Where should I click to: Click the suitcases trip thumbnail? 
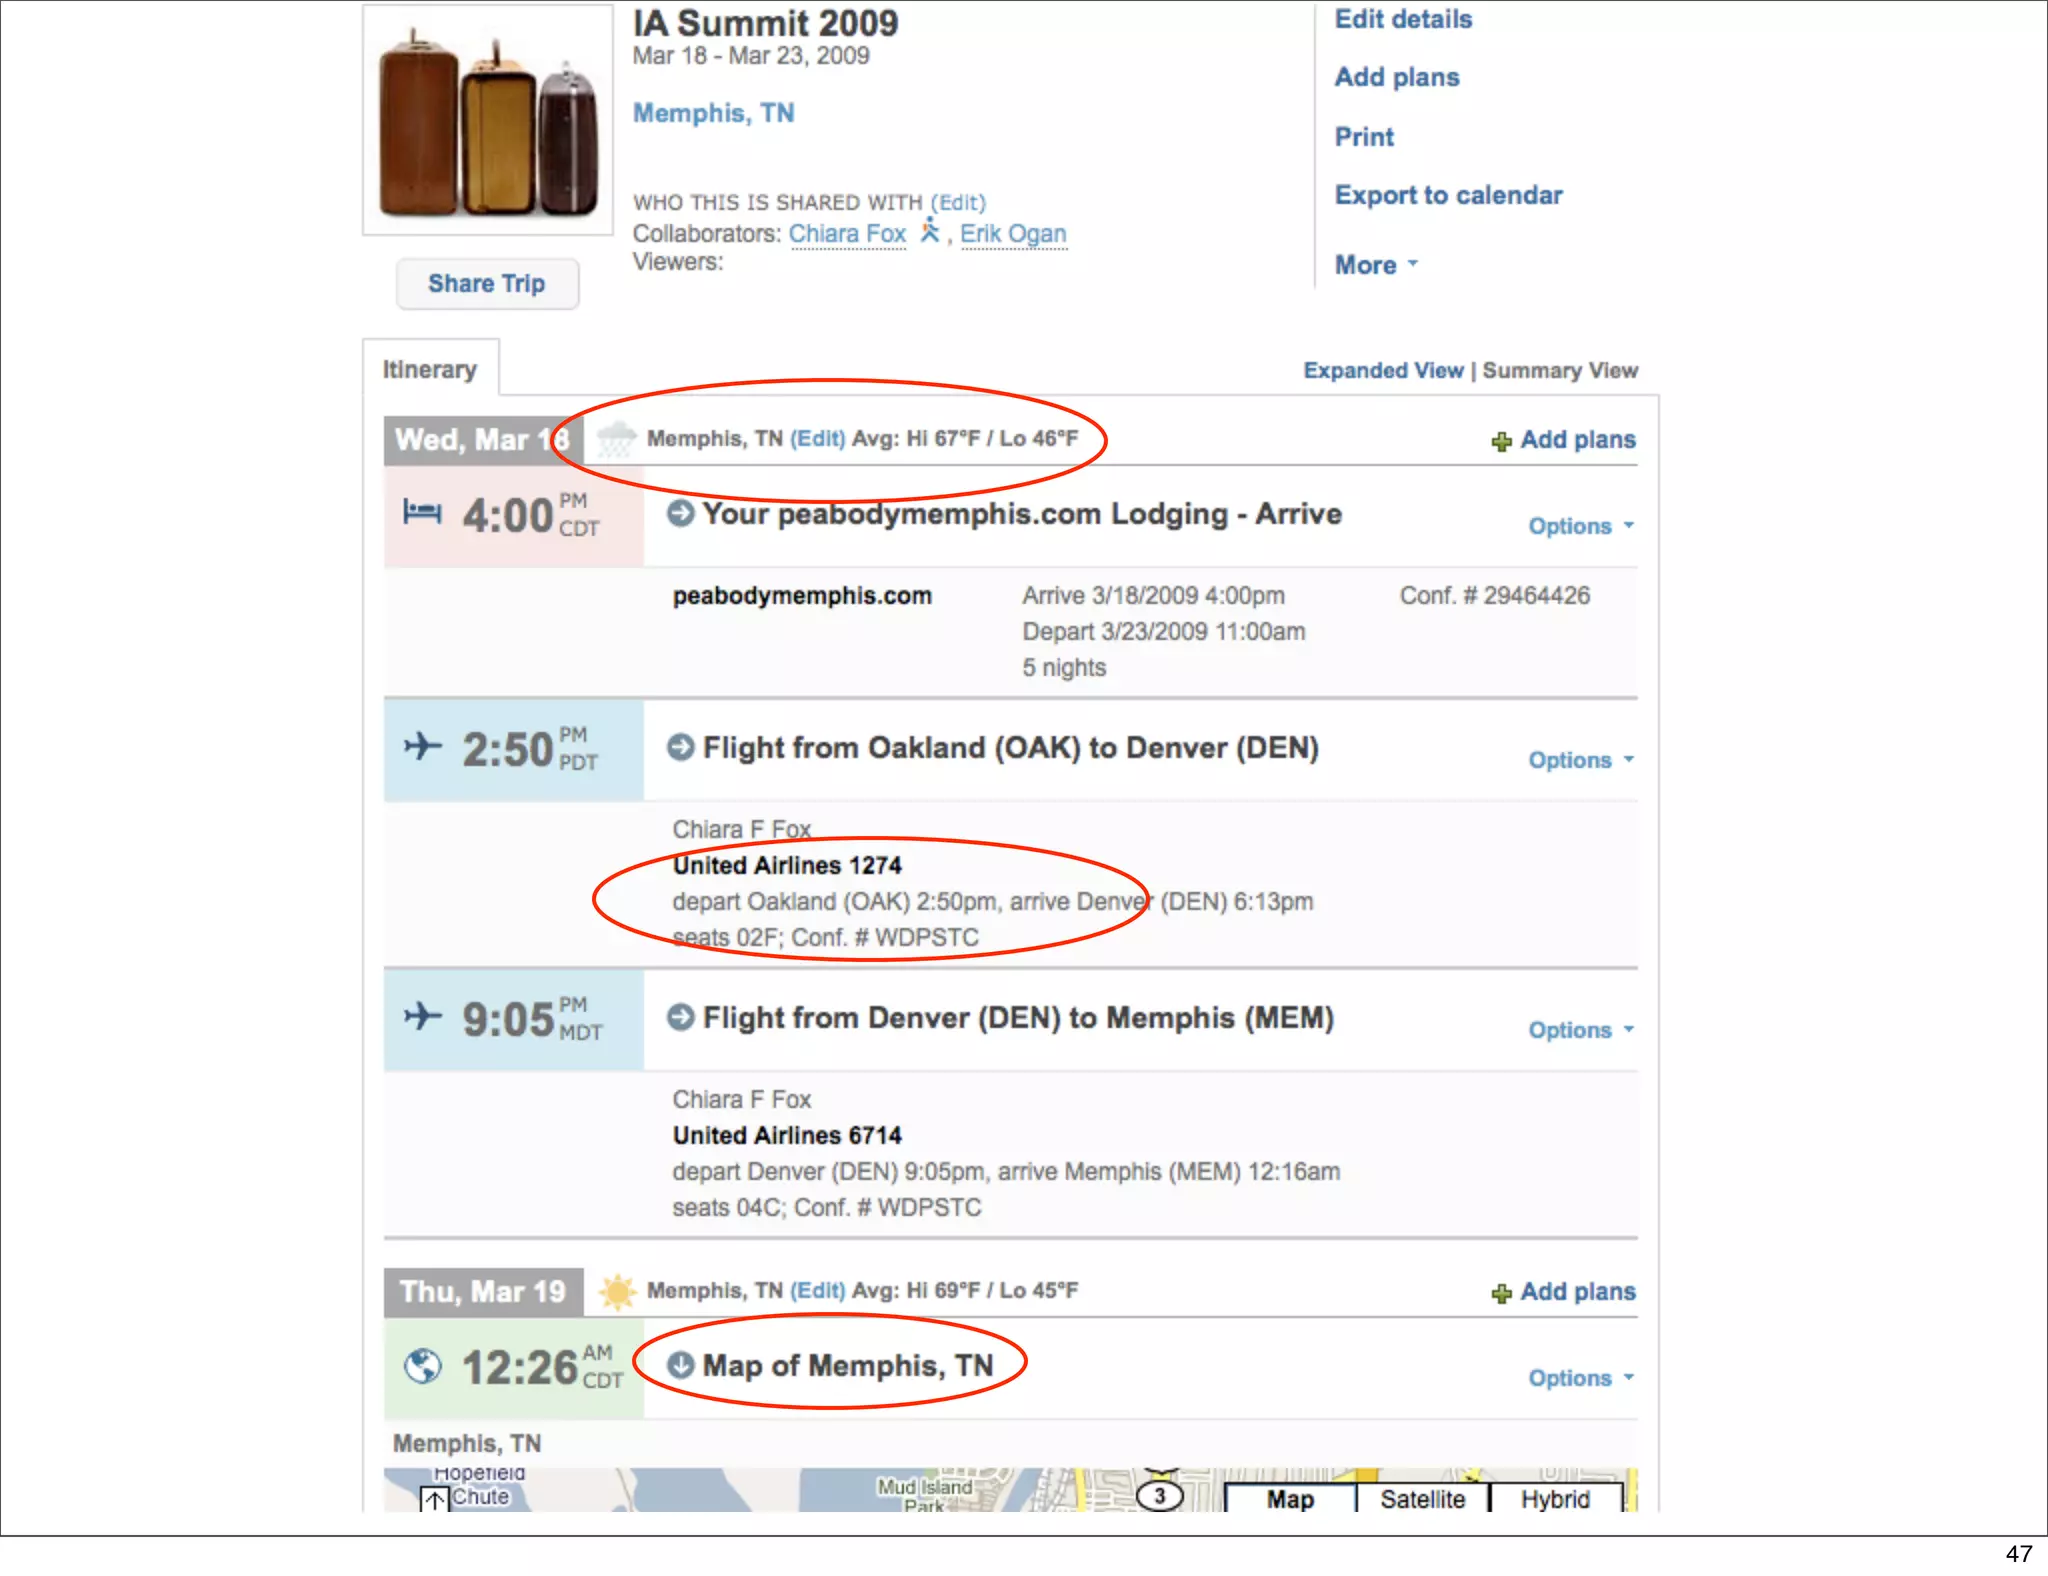click(x=488, y=120)
